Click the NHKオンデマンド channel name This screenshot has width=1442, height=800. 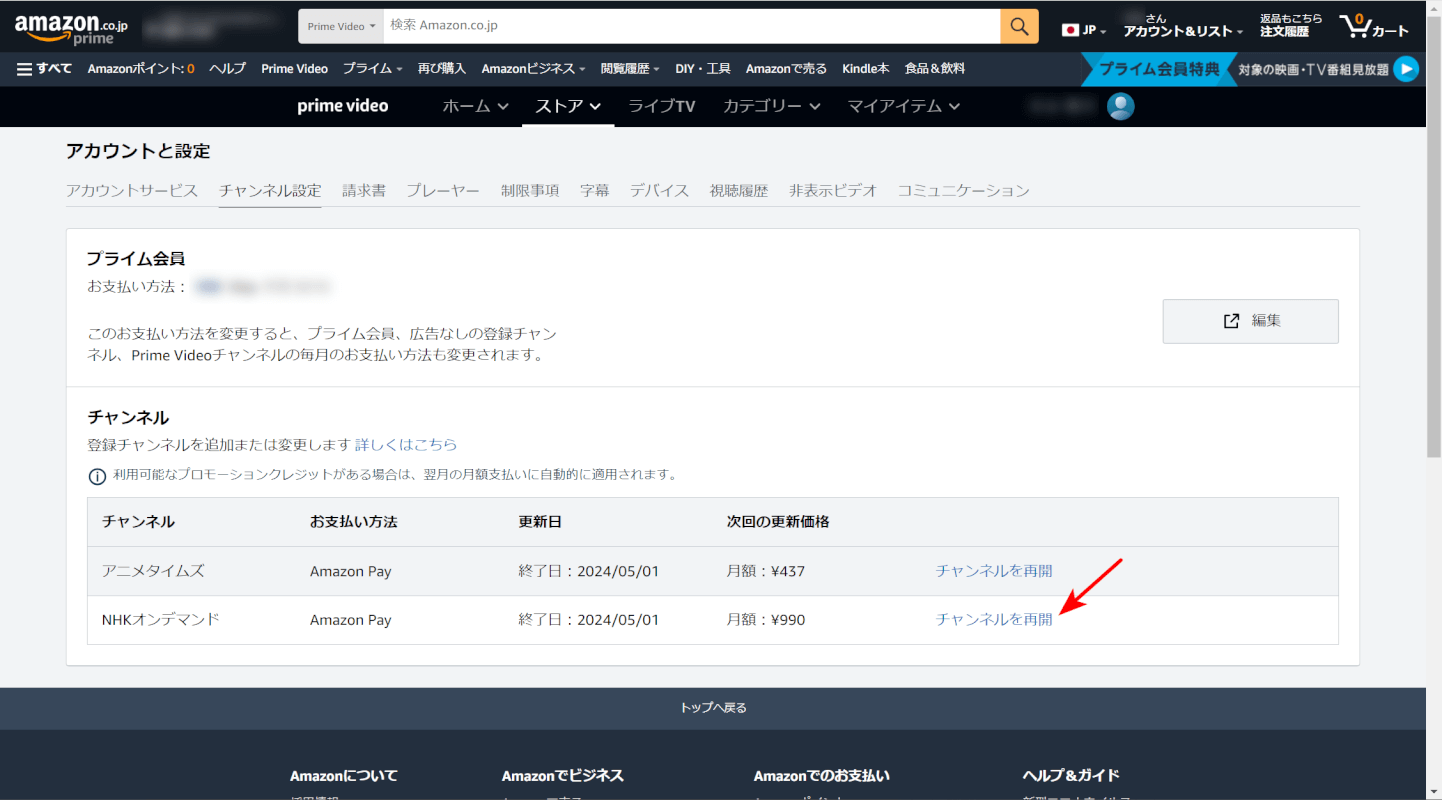coord(161,620)
